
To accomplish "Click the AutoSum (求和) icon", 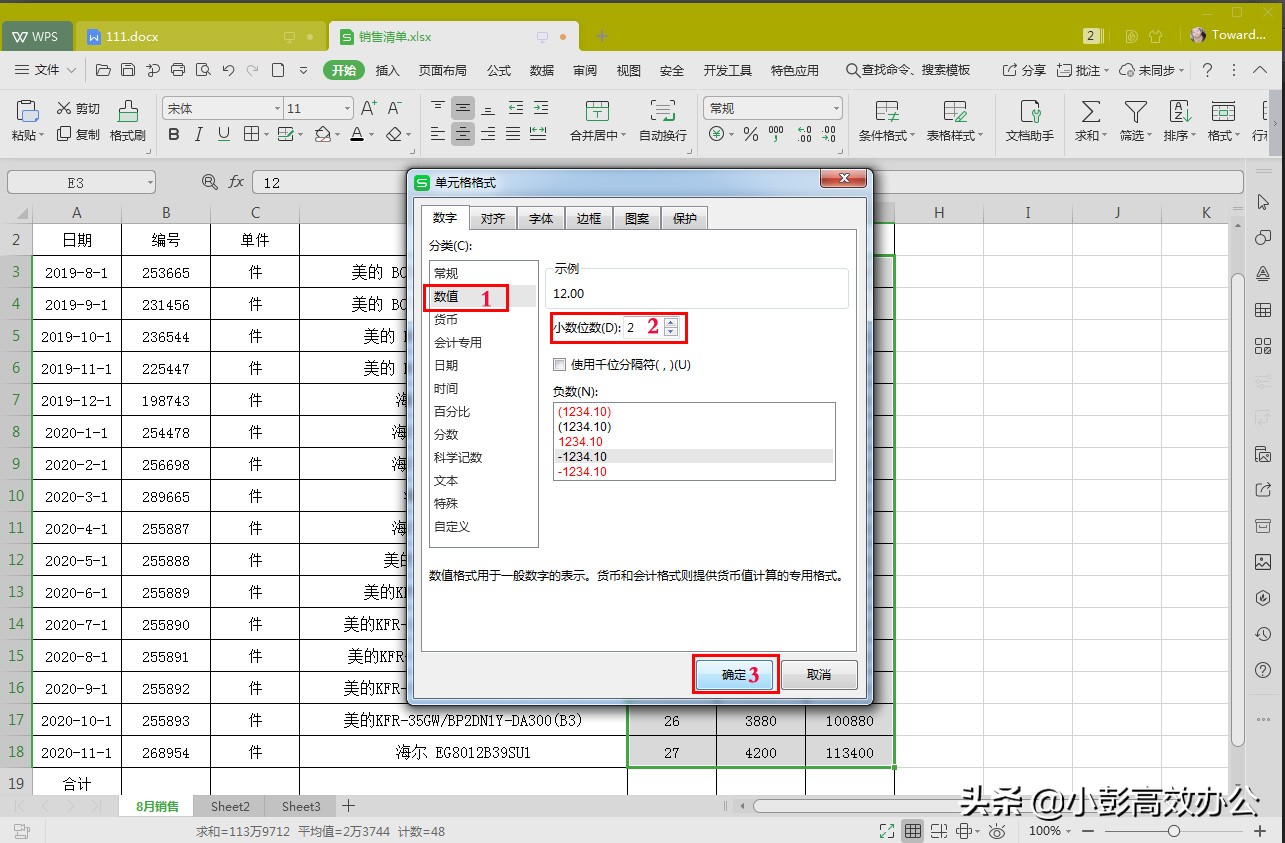I will coord(1089,113).
